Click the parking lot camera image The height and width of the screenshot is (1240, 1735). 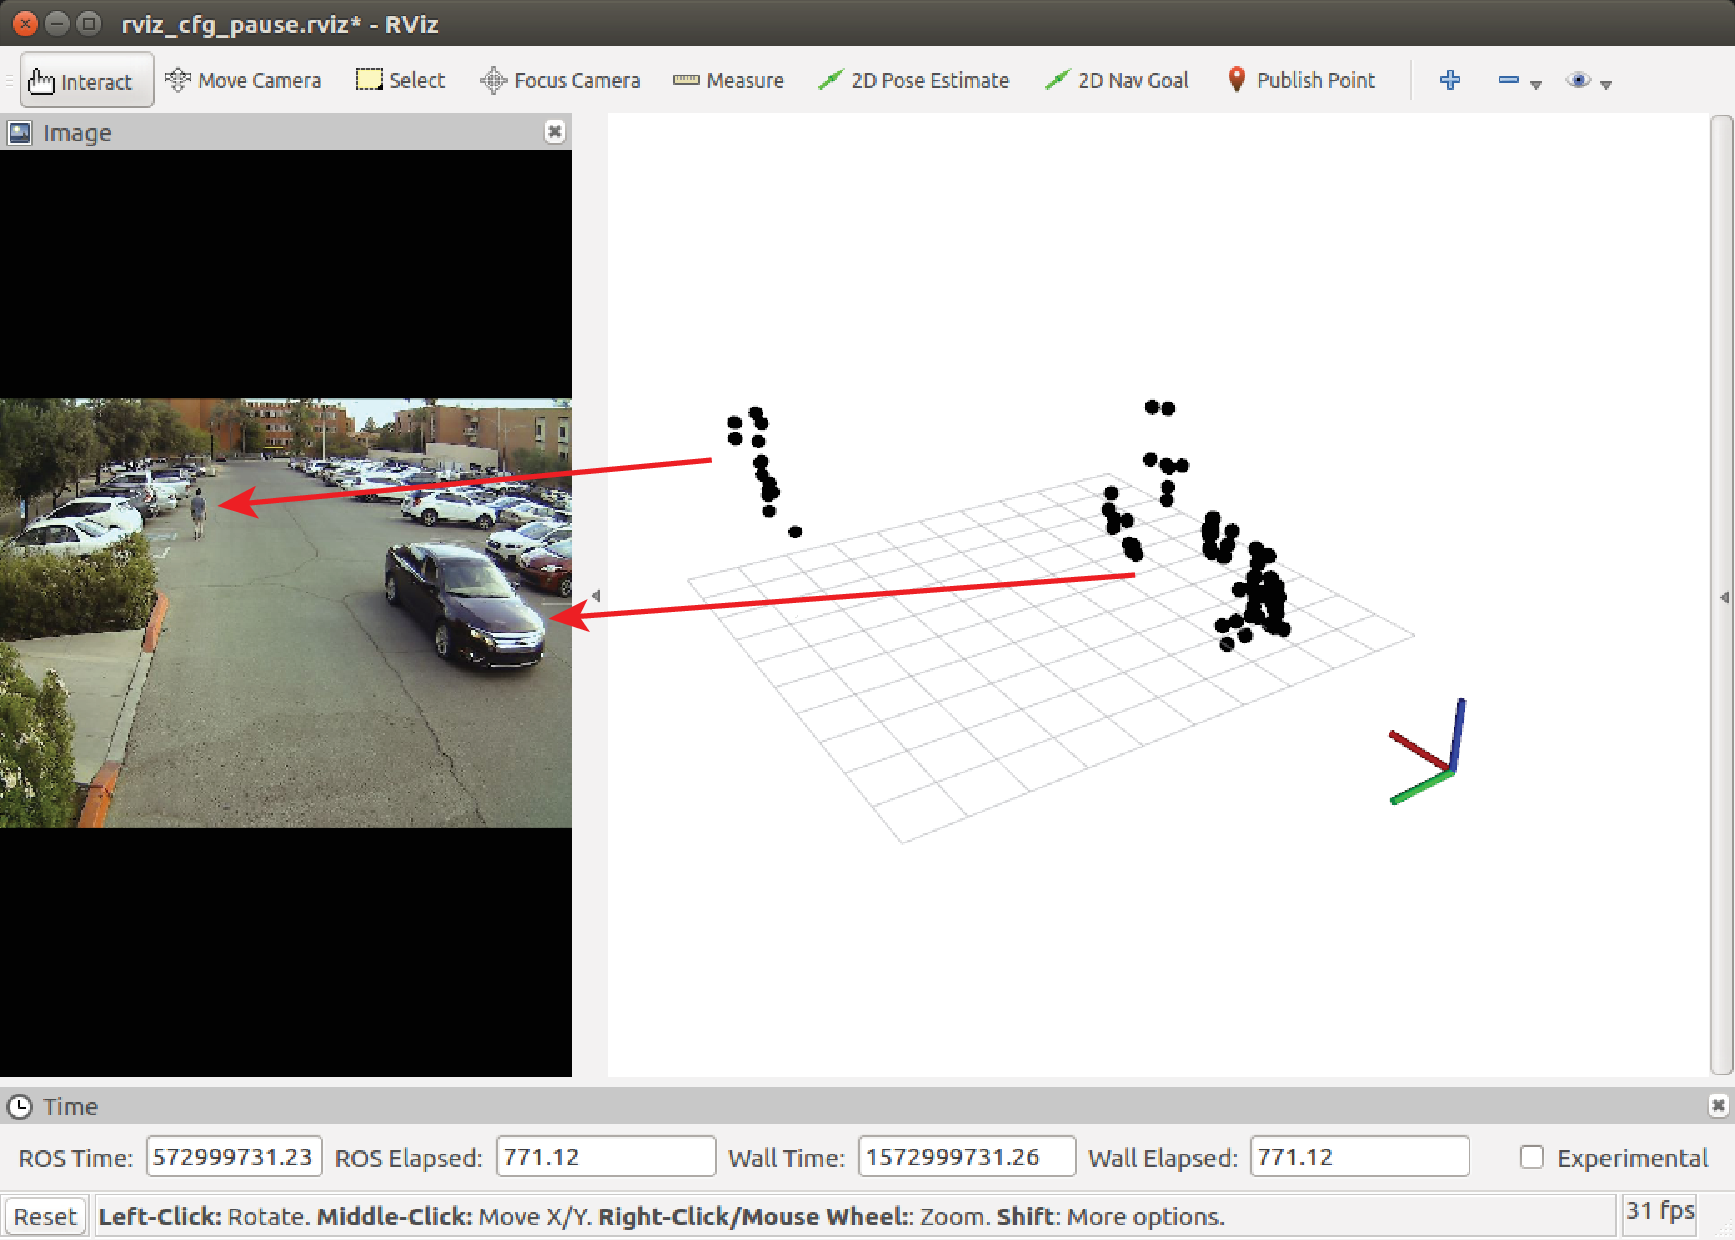point(286,613)
